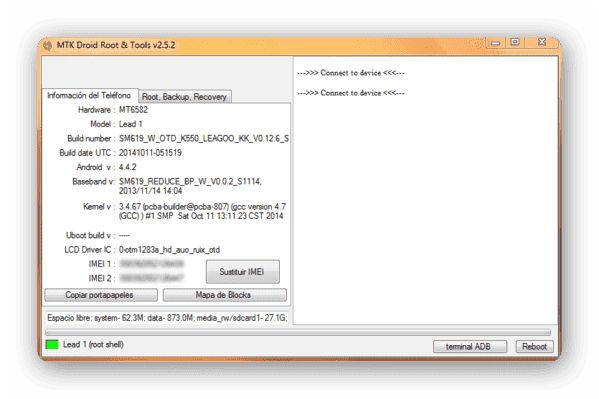Click Kernel version 3.4.67 text
This screenshot has width=599, height=399.
pyautogui.click(x=202, y=211)
